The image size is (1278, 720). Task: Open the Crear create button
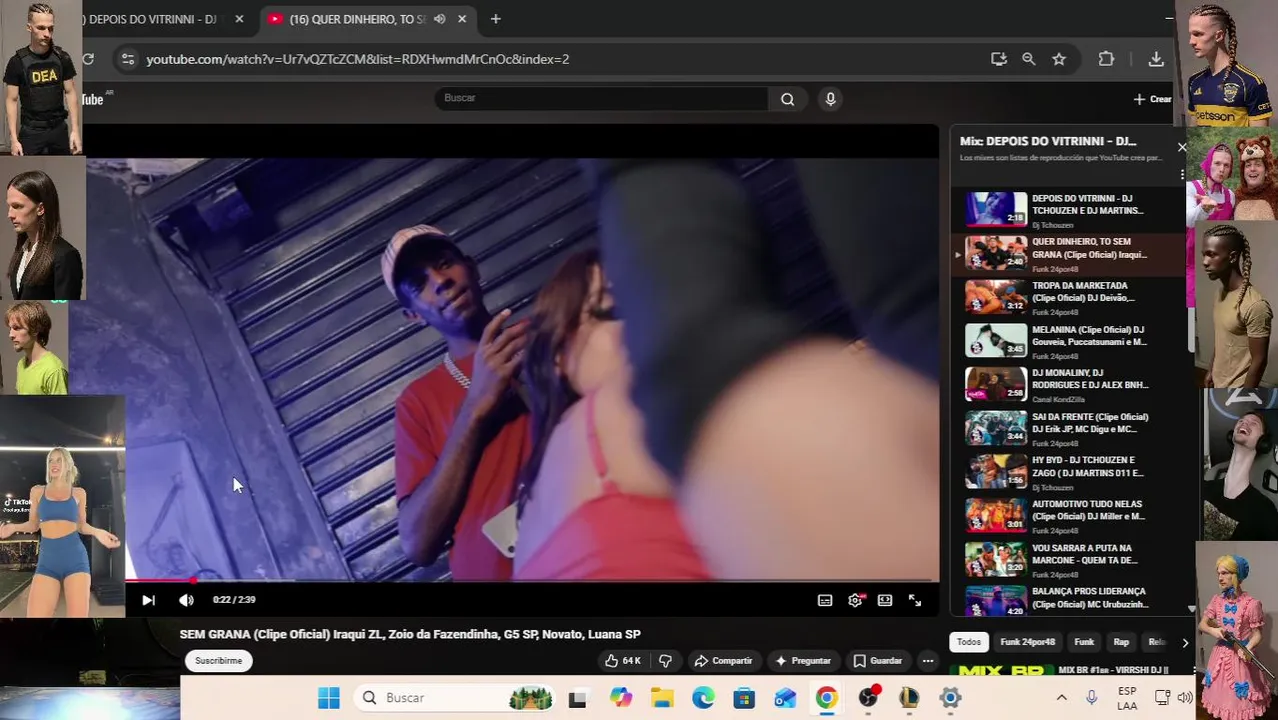coord(1152,99)
